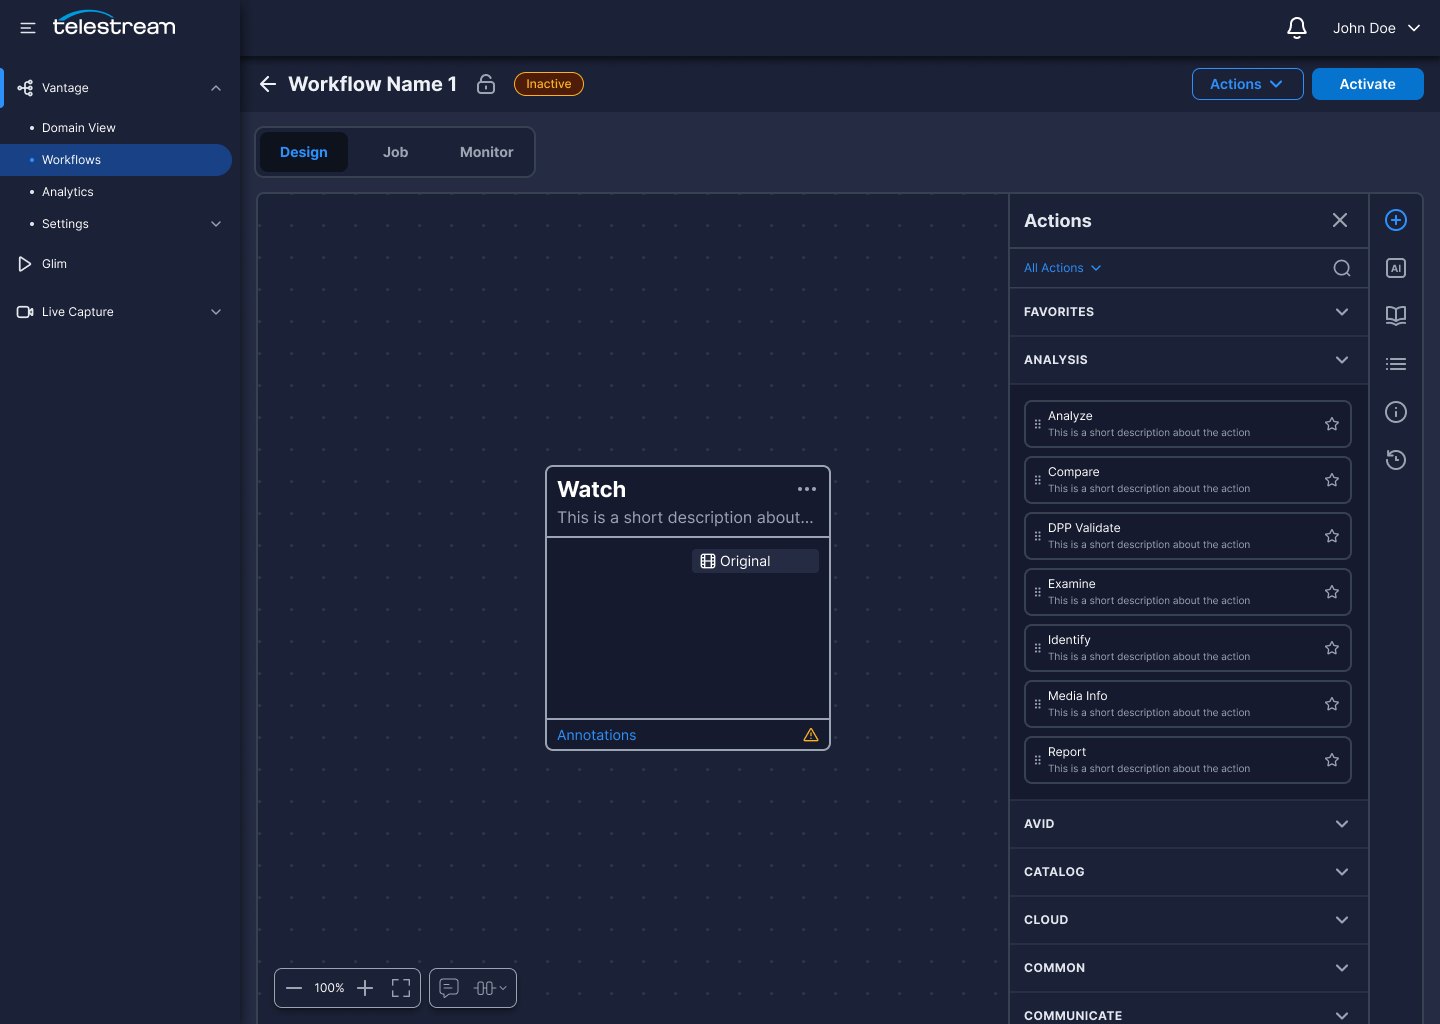Open the list panel icon in the side rail
The width and height of the screenshot is (1440, 1024).
[1396, 364]
